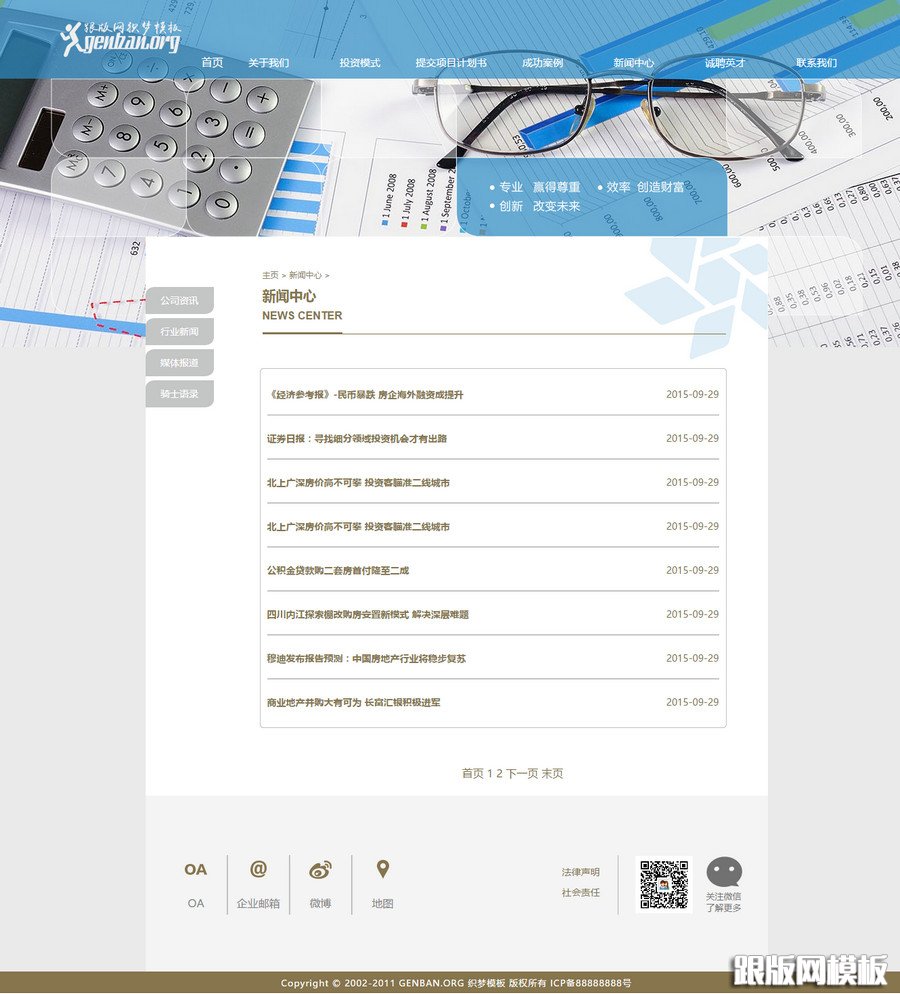Select 投资模式 in the top menu
The height and width of the screenshot is (994, 900).
360,62
